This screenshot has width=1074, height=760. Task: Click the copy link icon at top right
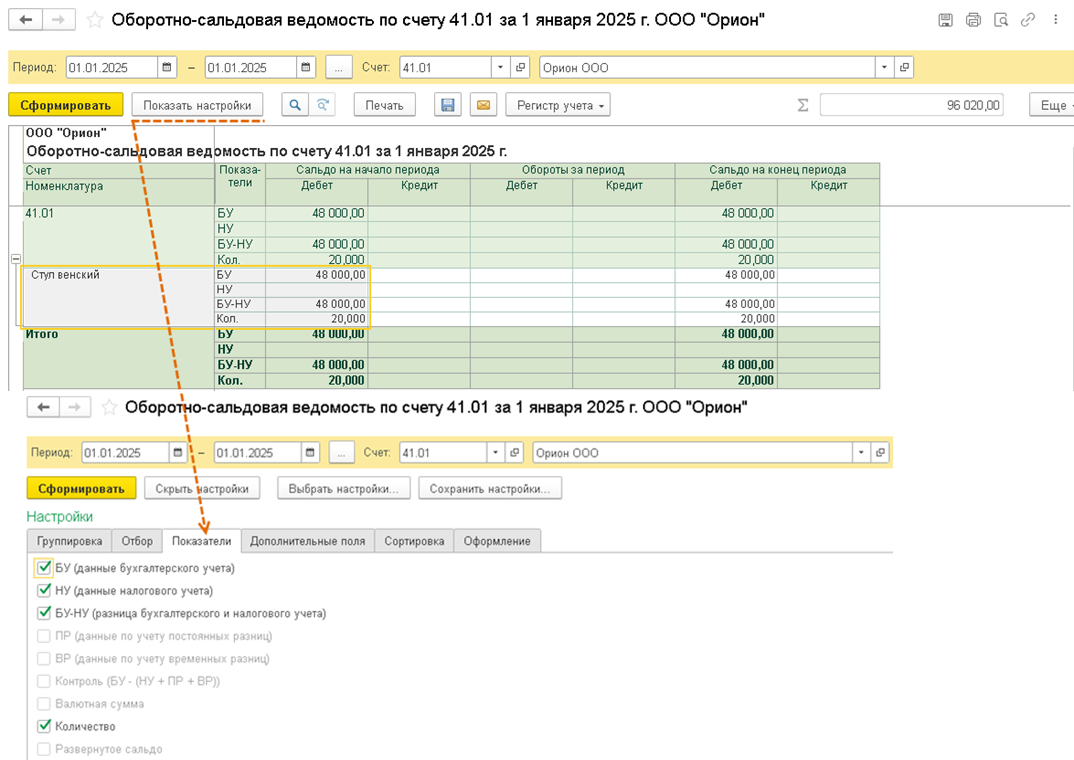click(x=1027, y=20)
